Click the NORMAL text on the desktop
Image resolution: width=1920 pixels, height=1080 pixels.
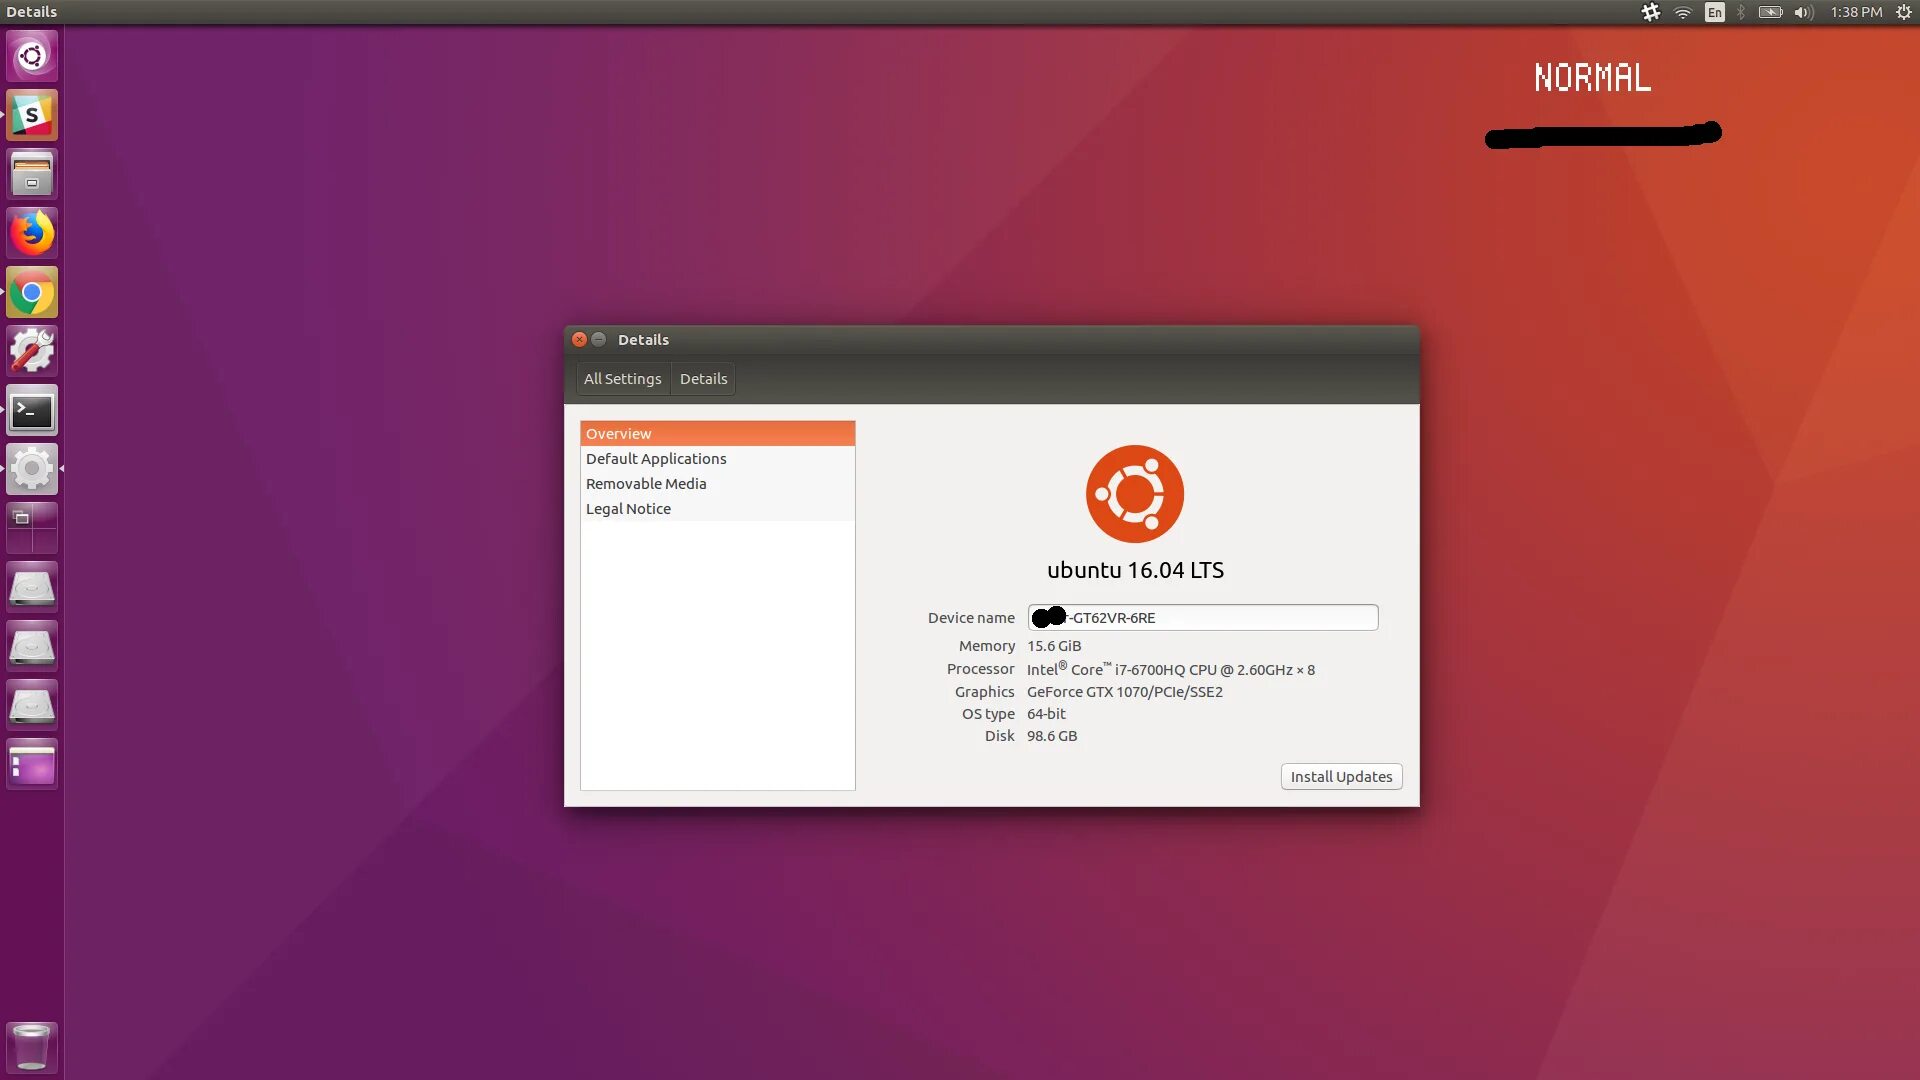[x=1593, y=78]
